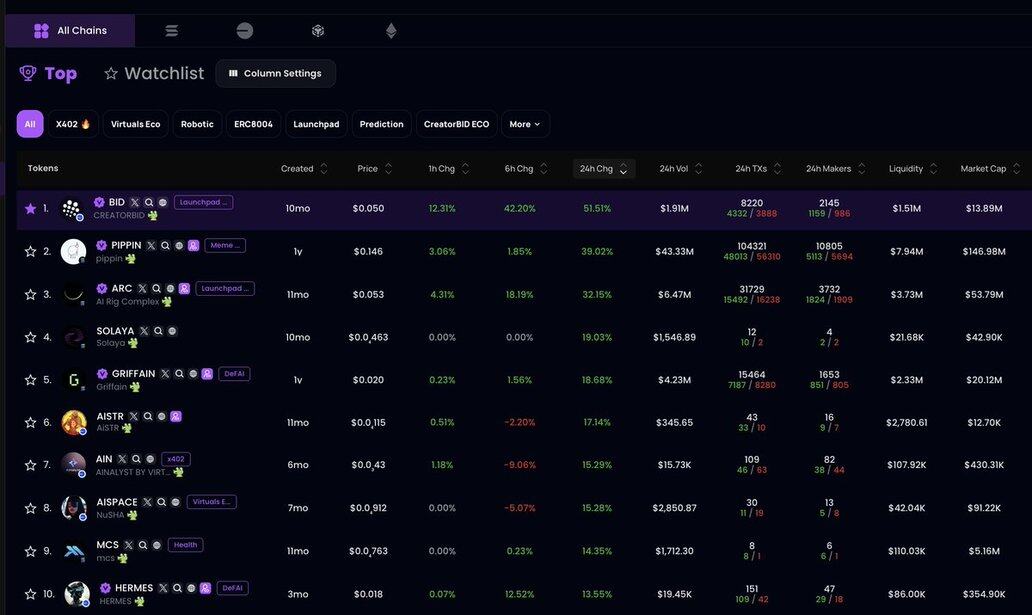Sort tokens by Market Cap column

click(990, 169)
